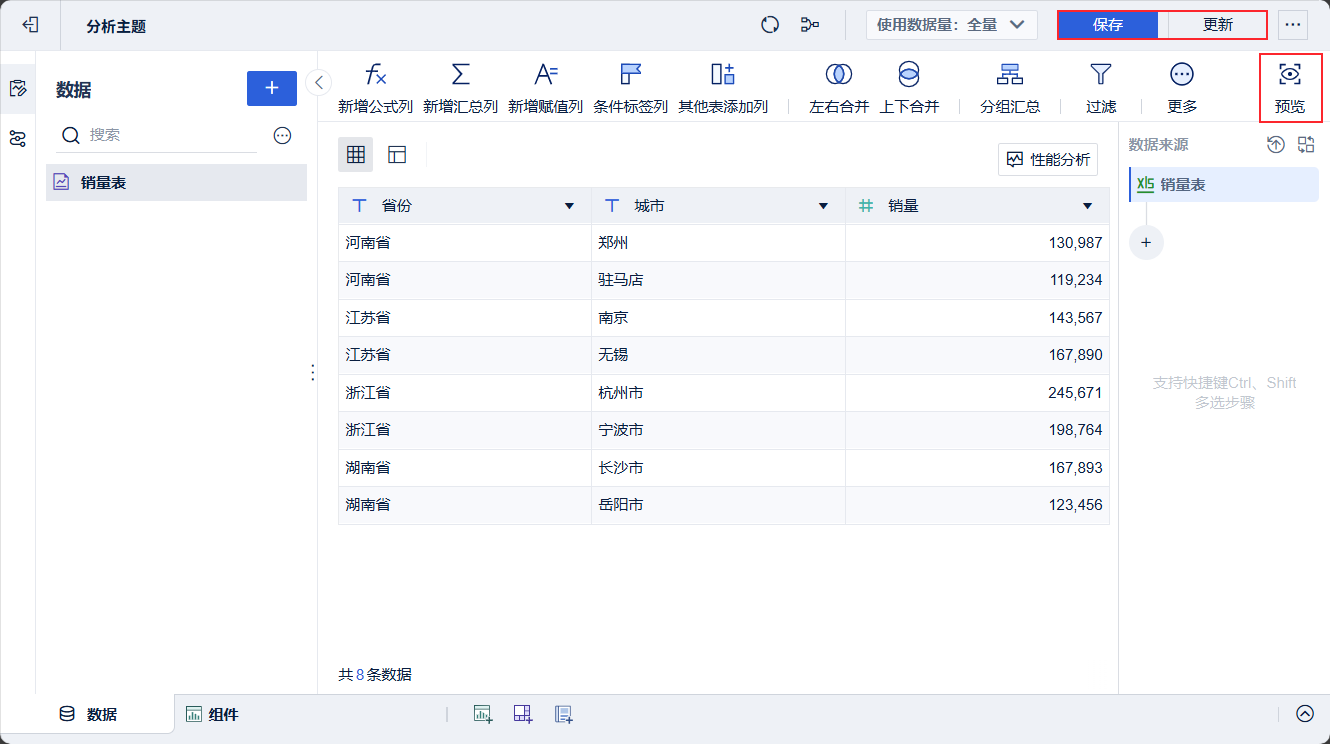The height and width of the screenshot is (744, 1330).
Task: Expand the bottom panel with chevron-up
Action: [1305, 714]
